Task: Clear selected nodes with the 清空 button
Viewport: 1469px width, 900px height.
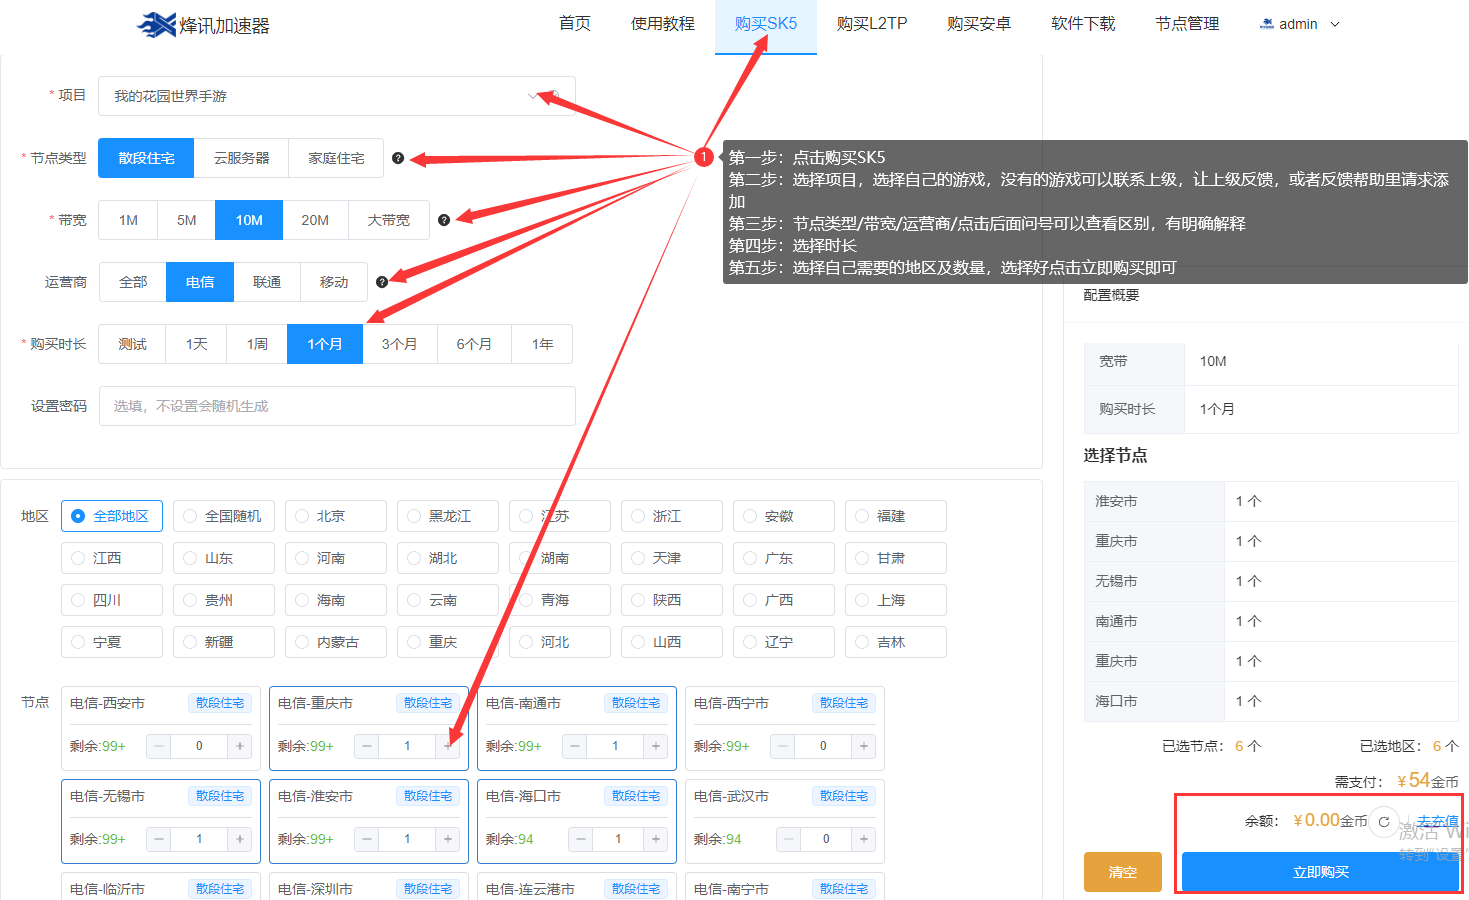Action: (x=1123, y=872)
